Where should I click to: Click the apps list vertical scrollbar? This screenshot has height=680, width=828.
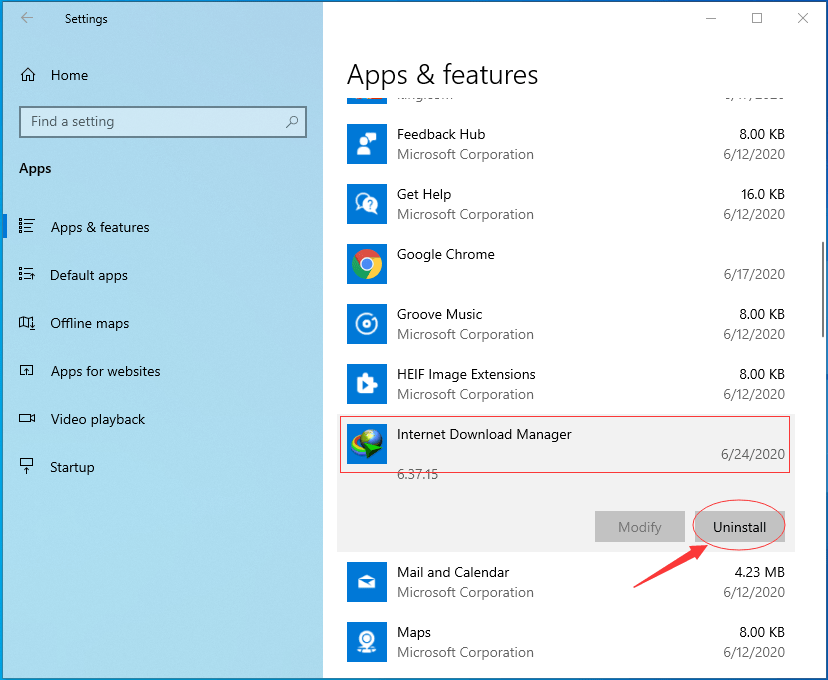point(823,289)
